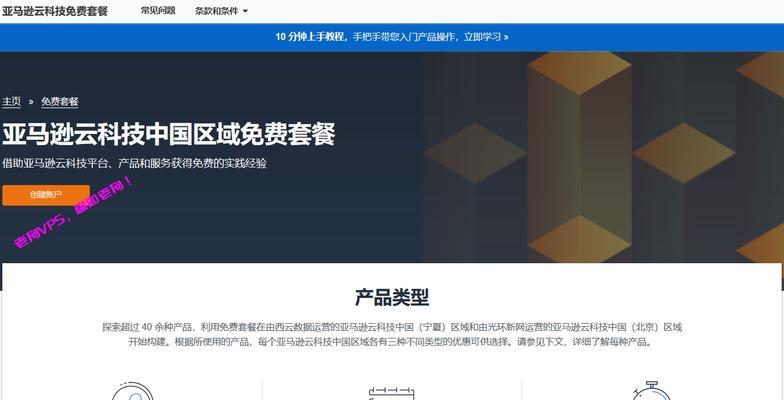Go to 主页 breadcrumb

(12, 102)
